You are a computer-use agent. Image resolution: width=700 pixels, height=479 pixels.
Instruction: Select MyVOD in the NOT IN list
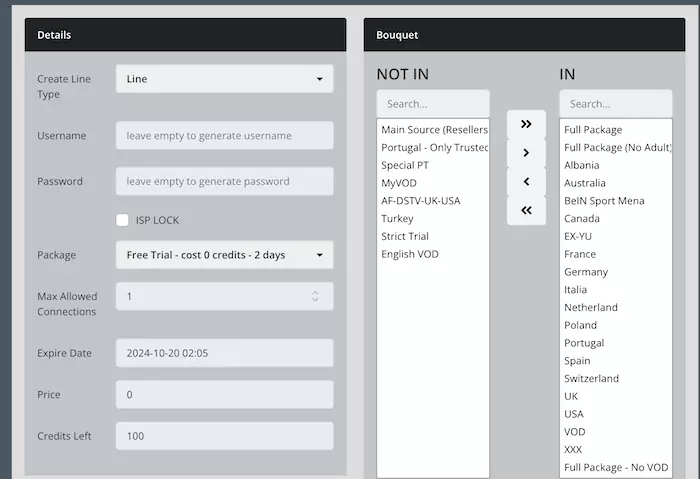click(400, 183)
